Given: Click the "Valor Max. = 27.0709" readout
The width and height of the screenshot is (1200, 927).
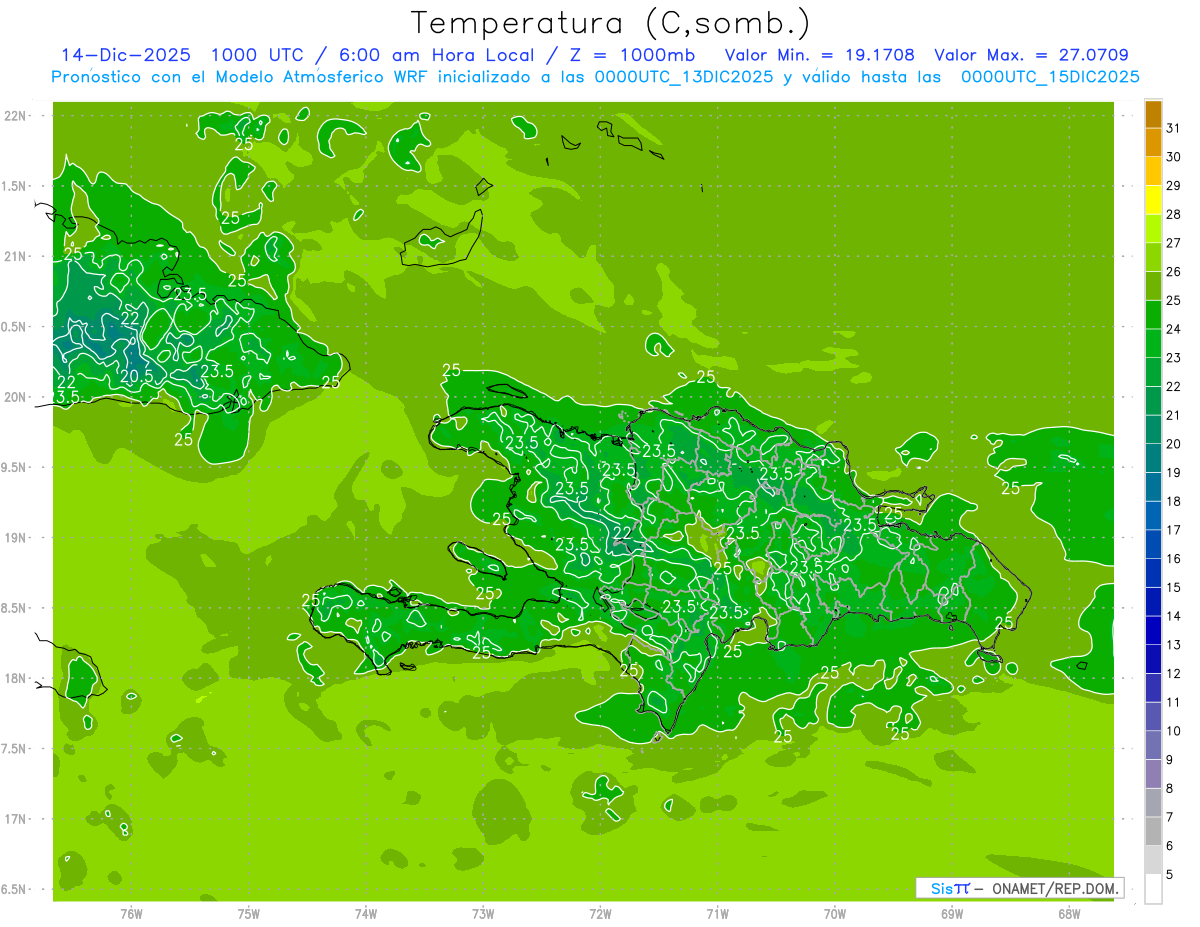Looking at the screenshot, I should pyautogui.click(x=1032, y=56).
